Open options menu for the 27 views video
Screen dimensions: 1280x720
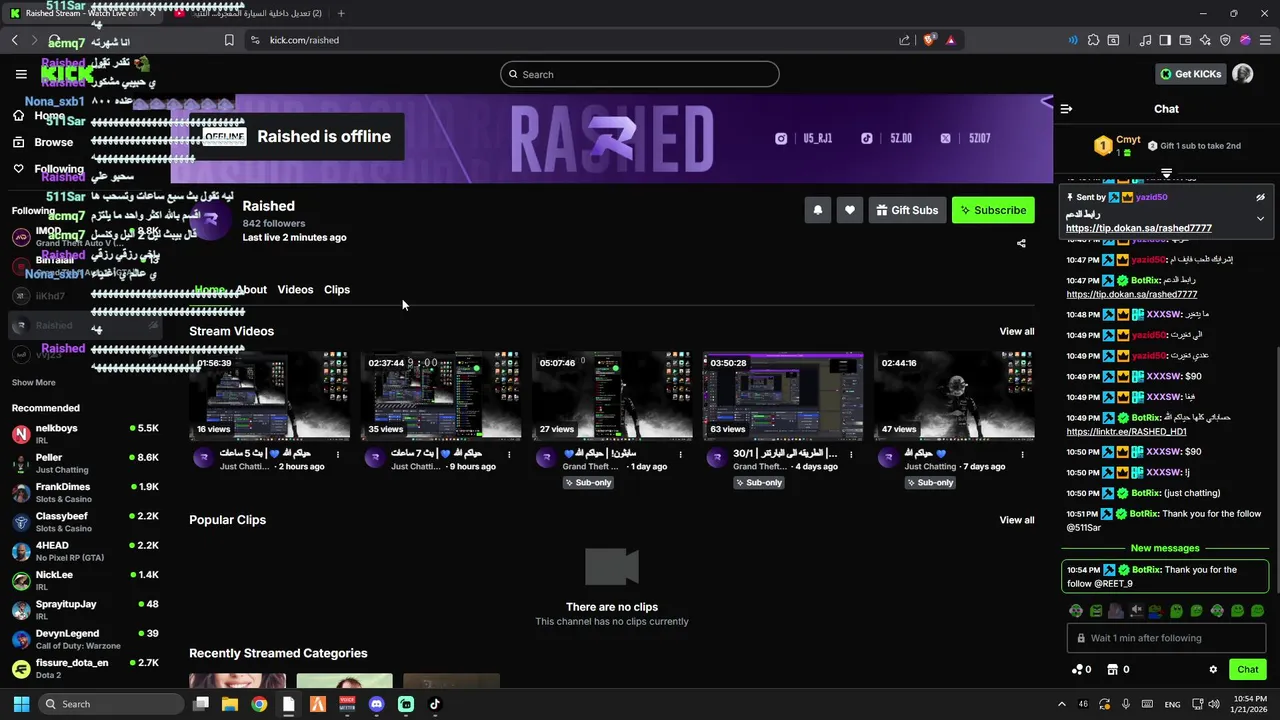[x=680, y=455]
